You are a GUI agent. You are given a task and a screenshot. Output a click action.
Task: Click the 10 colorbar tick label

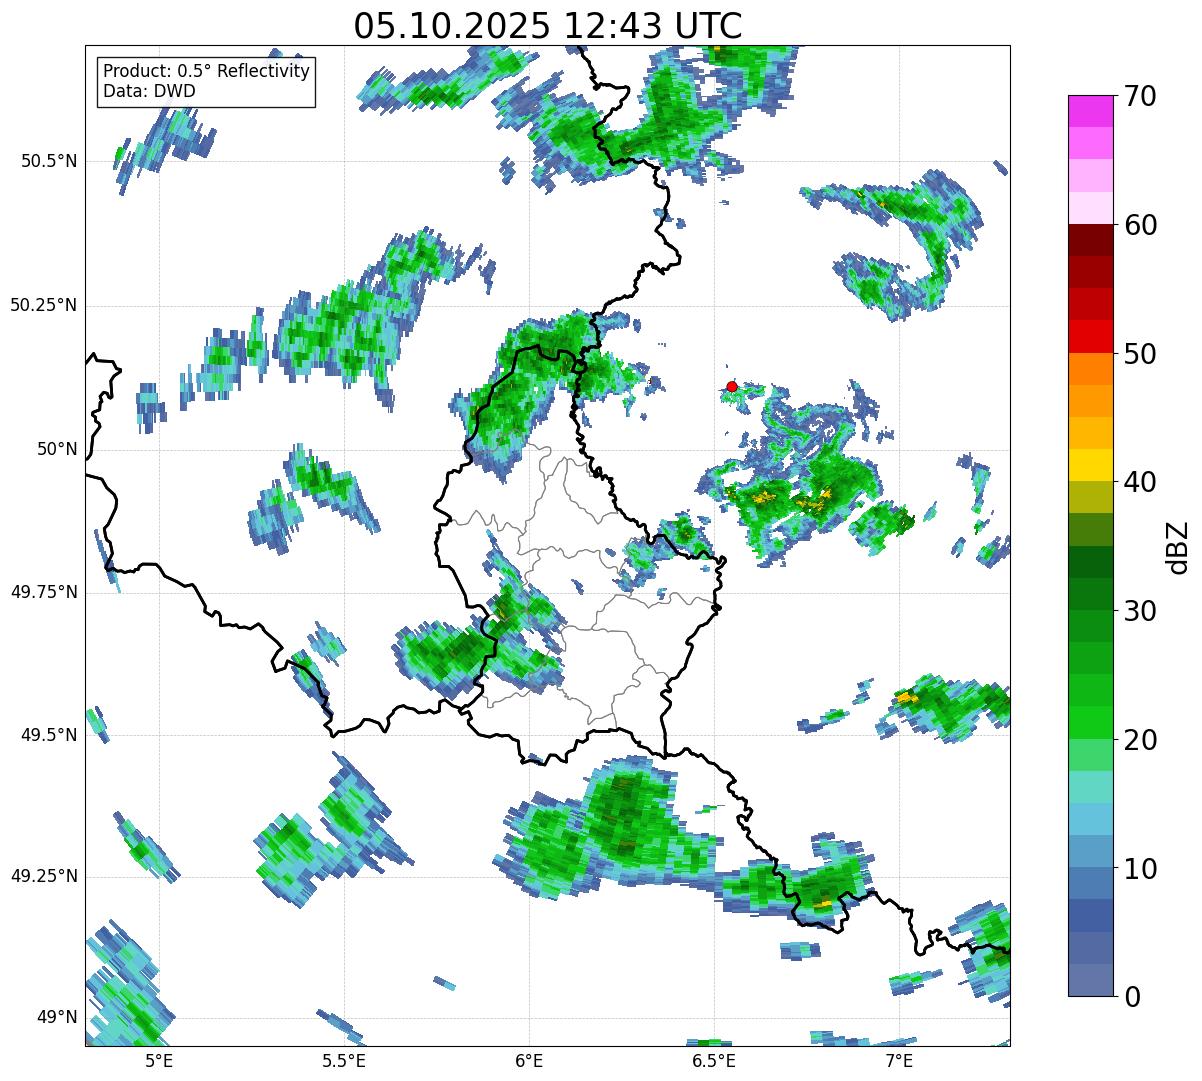click(x=1139, y=869)
